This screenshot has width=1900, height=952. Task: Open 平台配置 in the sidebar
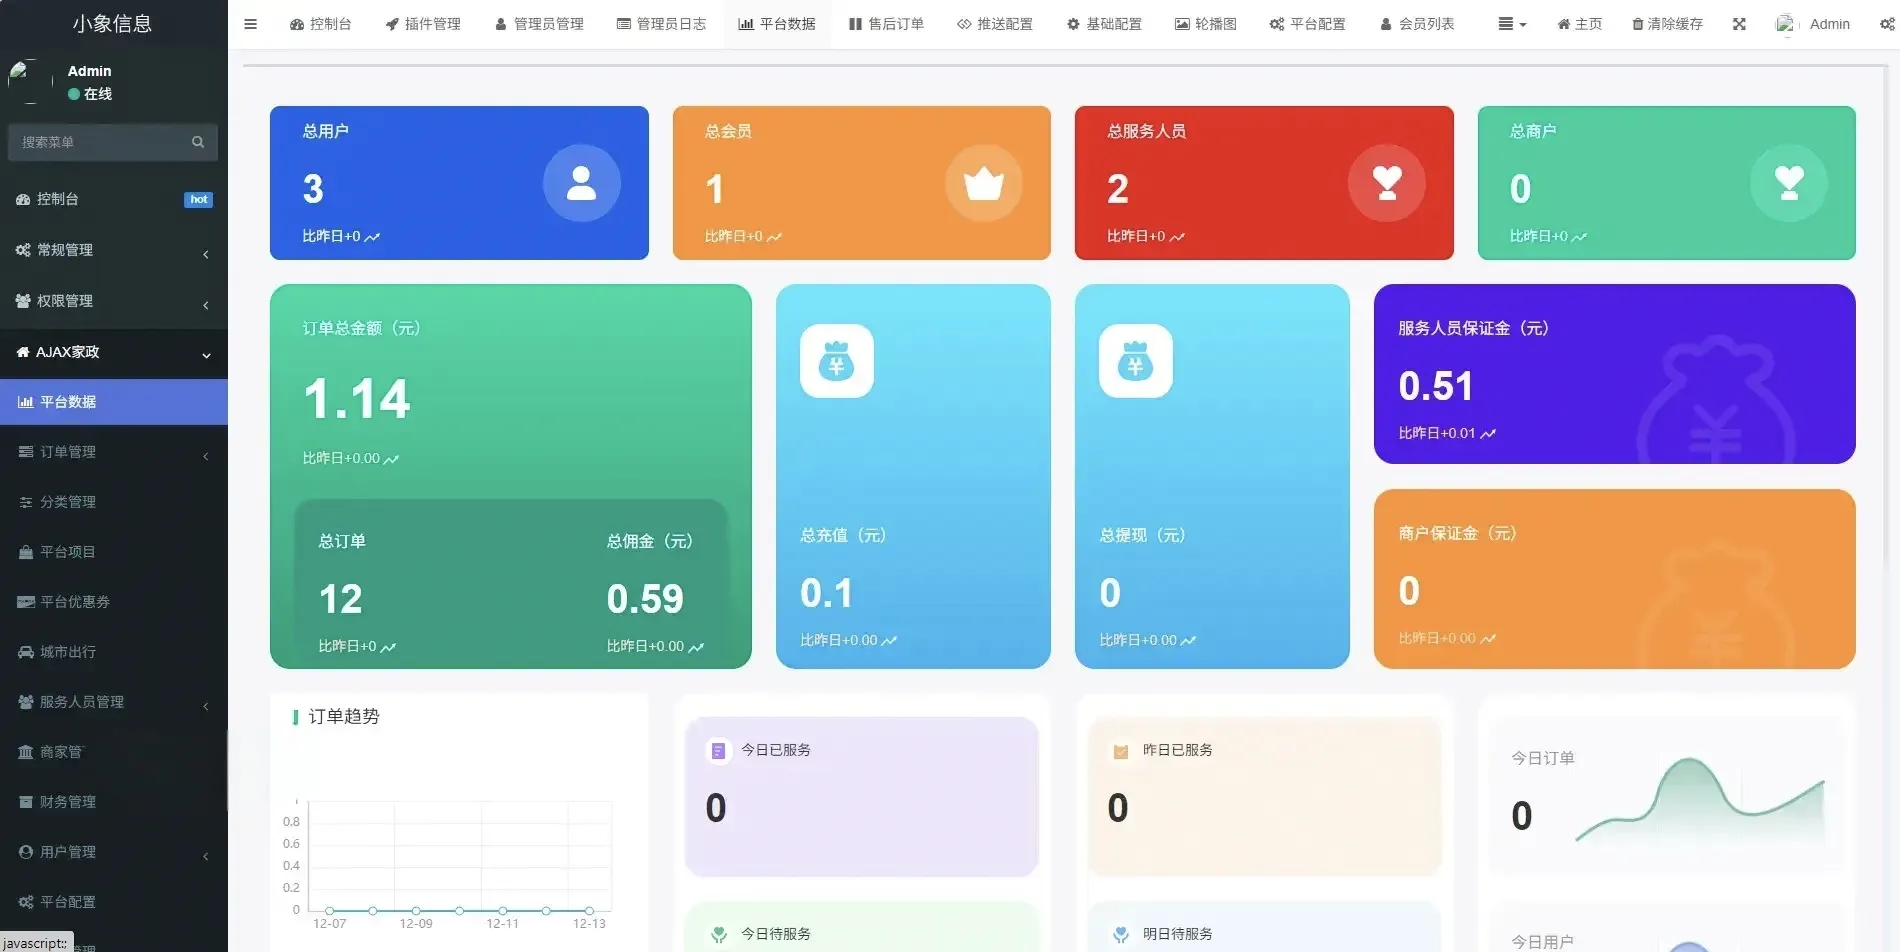click(114, 902)
